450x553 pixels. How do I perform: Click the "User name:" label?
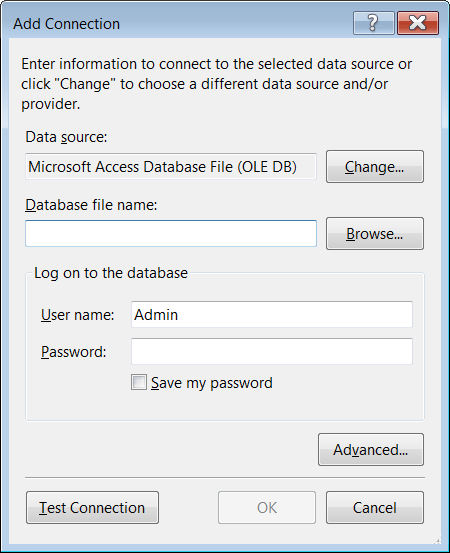click(x=78, y=315)
